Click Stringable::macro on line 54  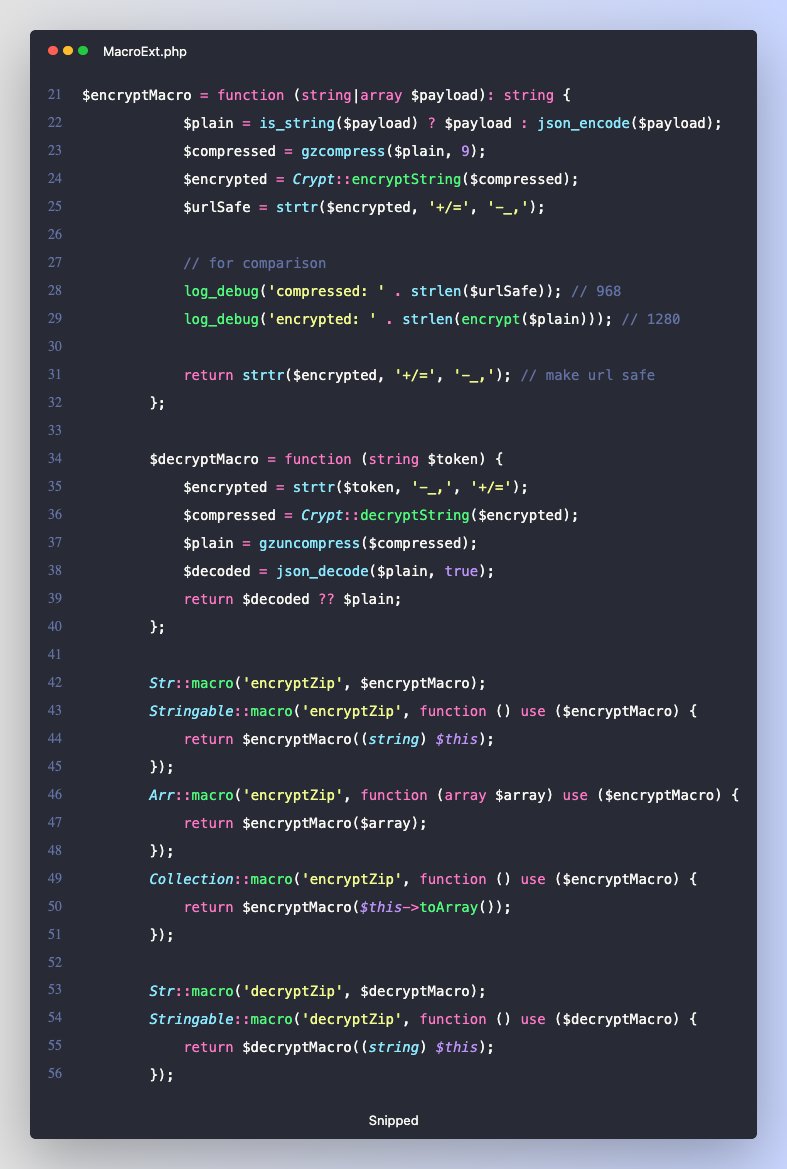tap(221, 1019)
